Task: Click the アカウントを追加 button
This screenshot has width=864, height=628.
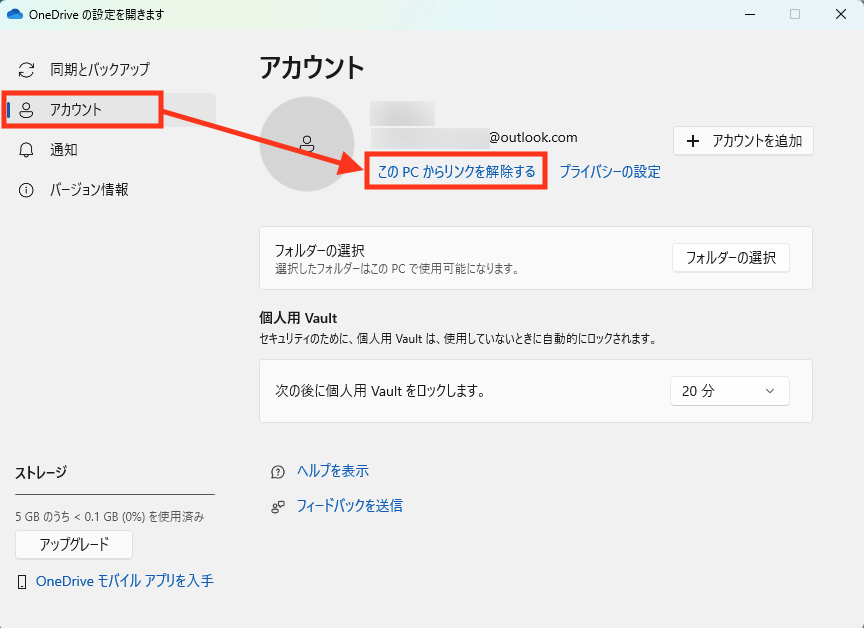Action: [743, 141]
